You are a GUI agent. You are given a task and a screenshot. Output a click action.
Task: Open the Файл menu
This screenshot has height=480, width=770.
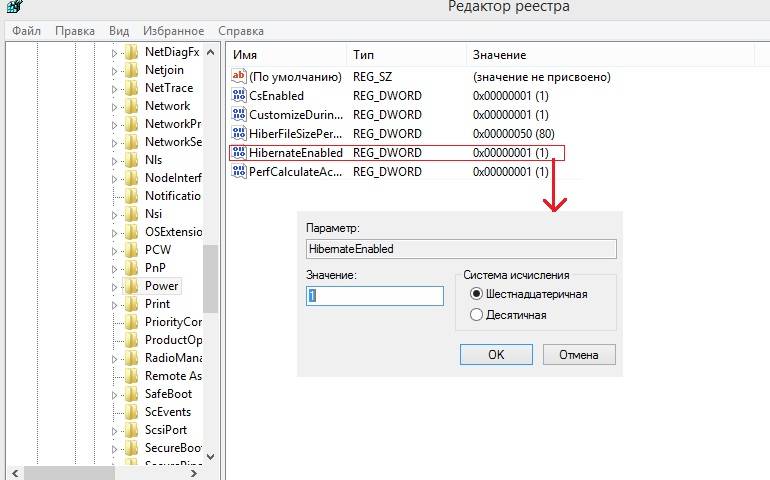27,31
